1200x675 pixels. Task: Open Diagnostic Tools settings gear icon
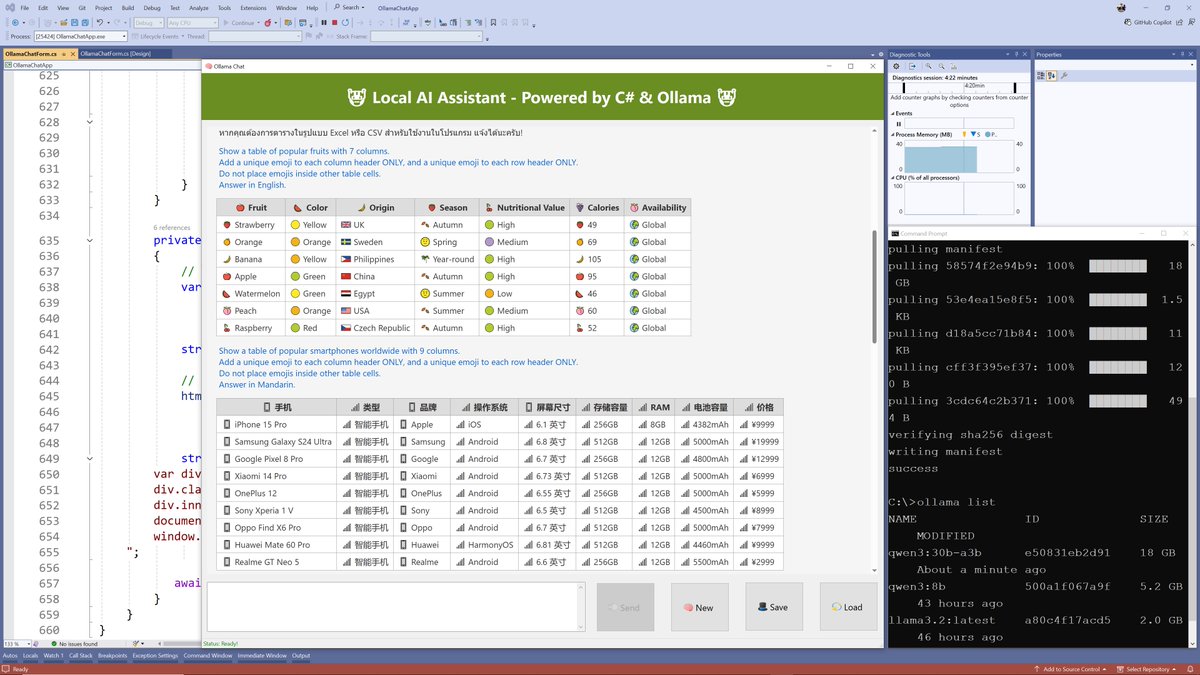tap(896, 66)
